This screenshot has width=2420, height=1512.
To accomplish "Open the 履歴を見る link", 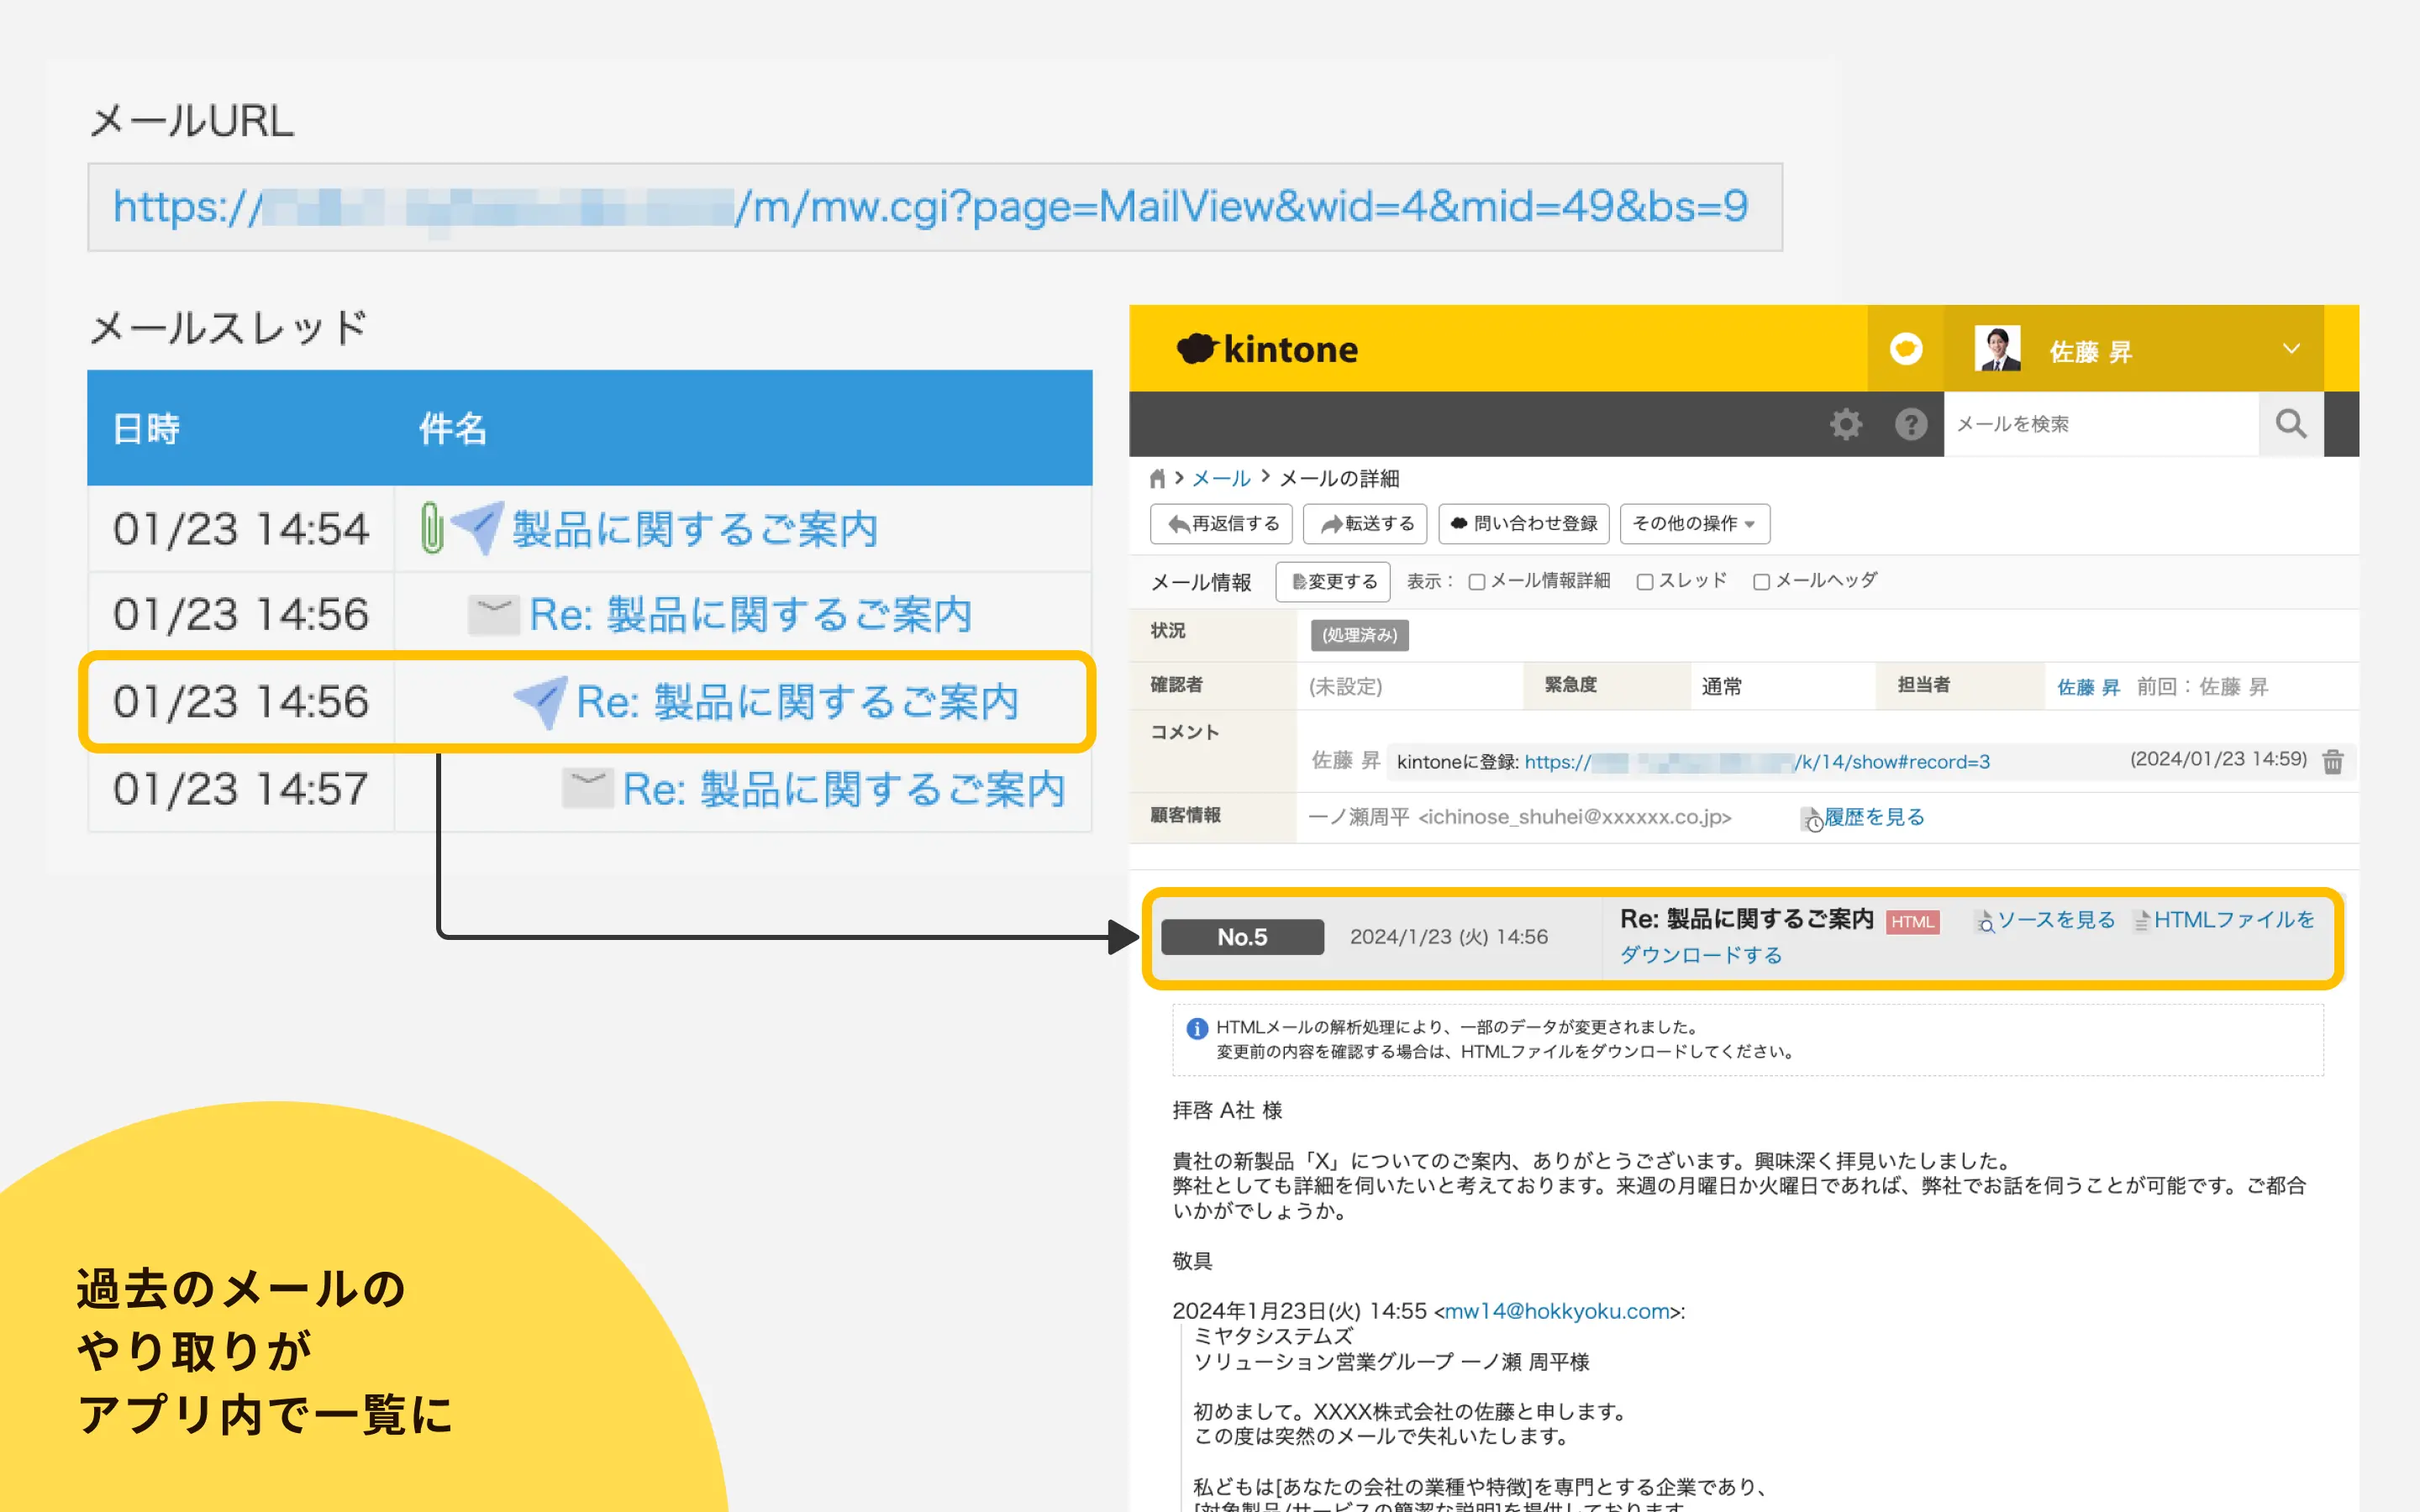I will [x=1873, y=817].
